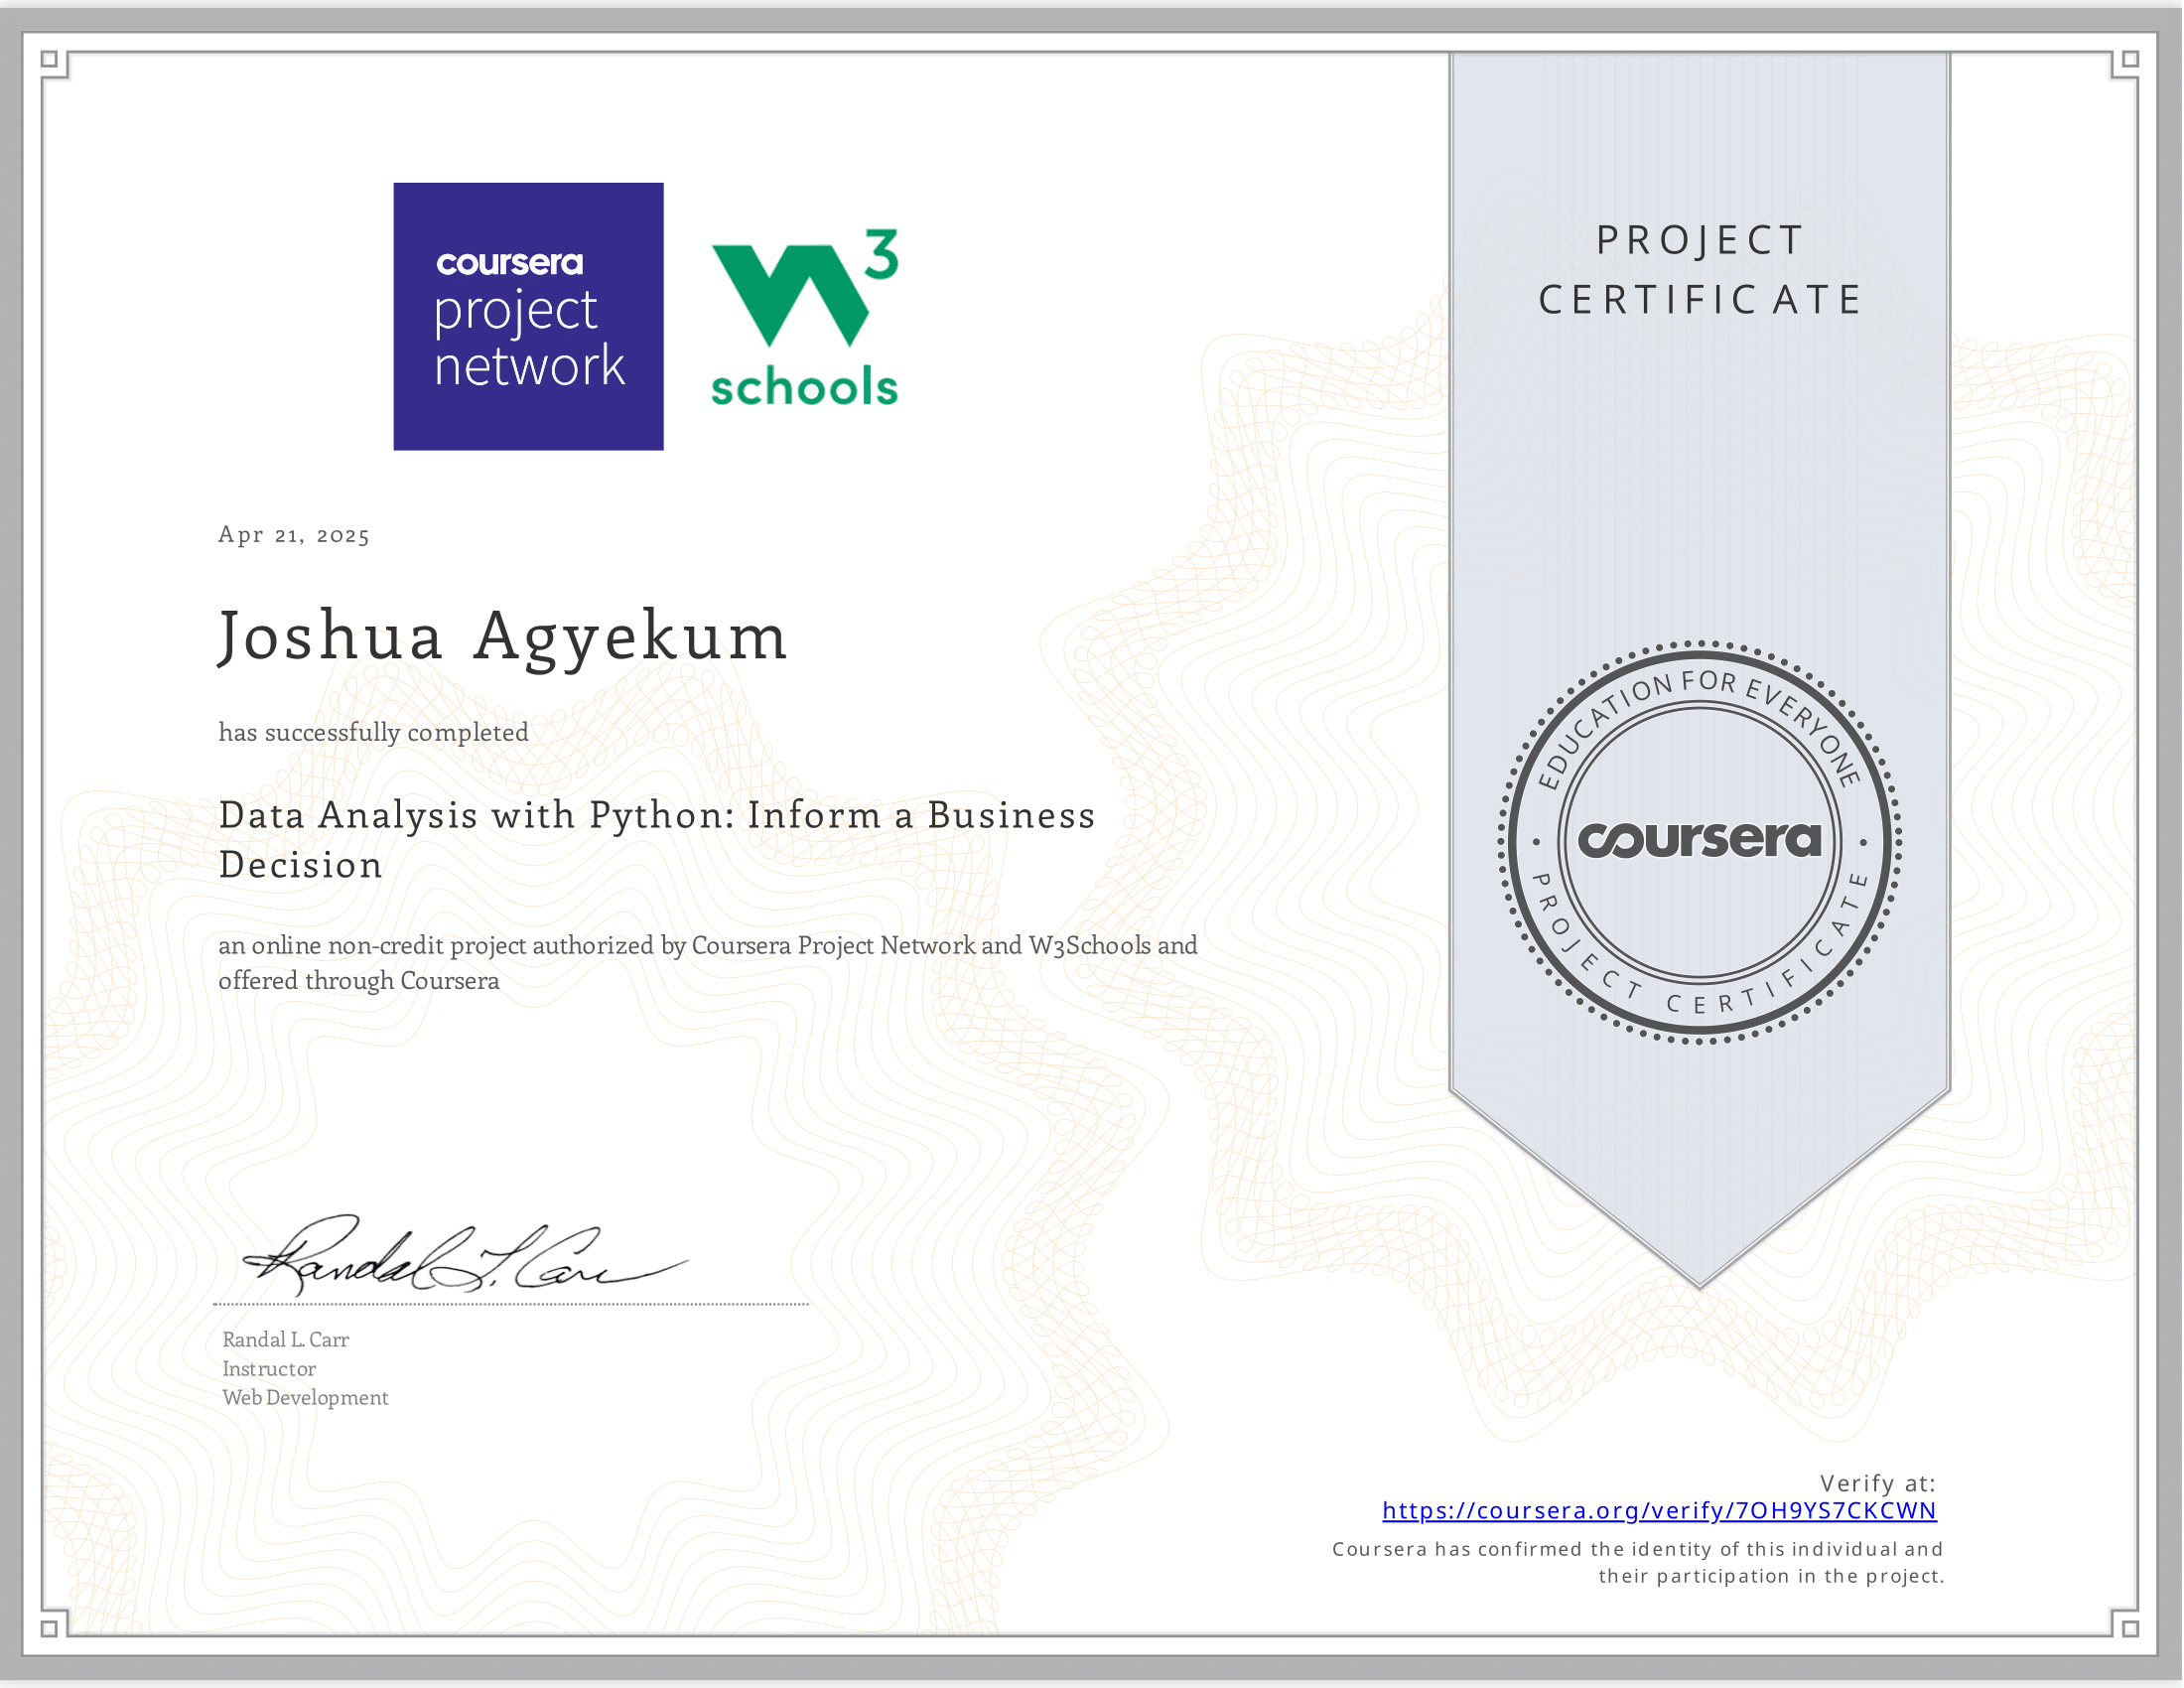Click the Instructor title text
Viewport: 2184px width, 1688px height.
(269, 1368)
